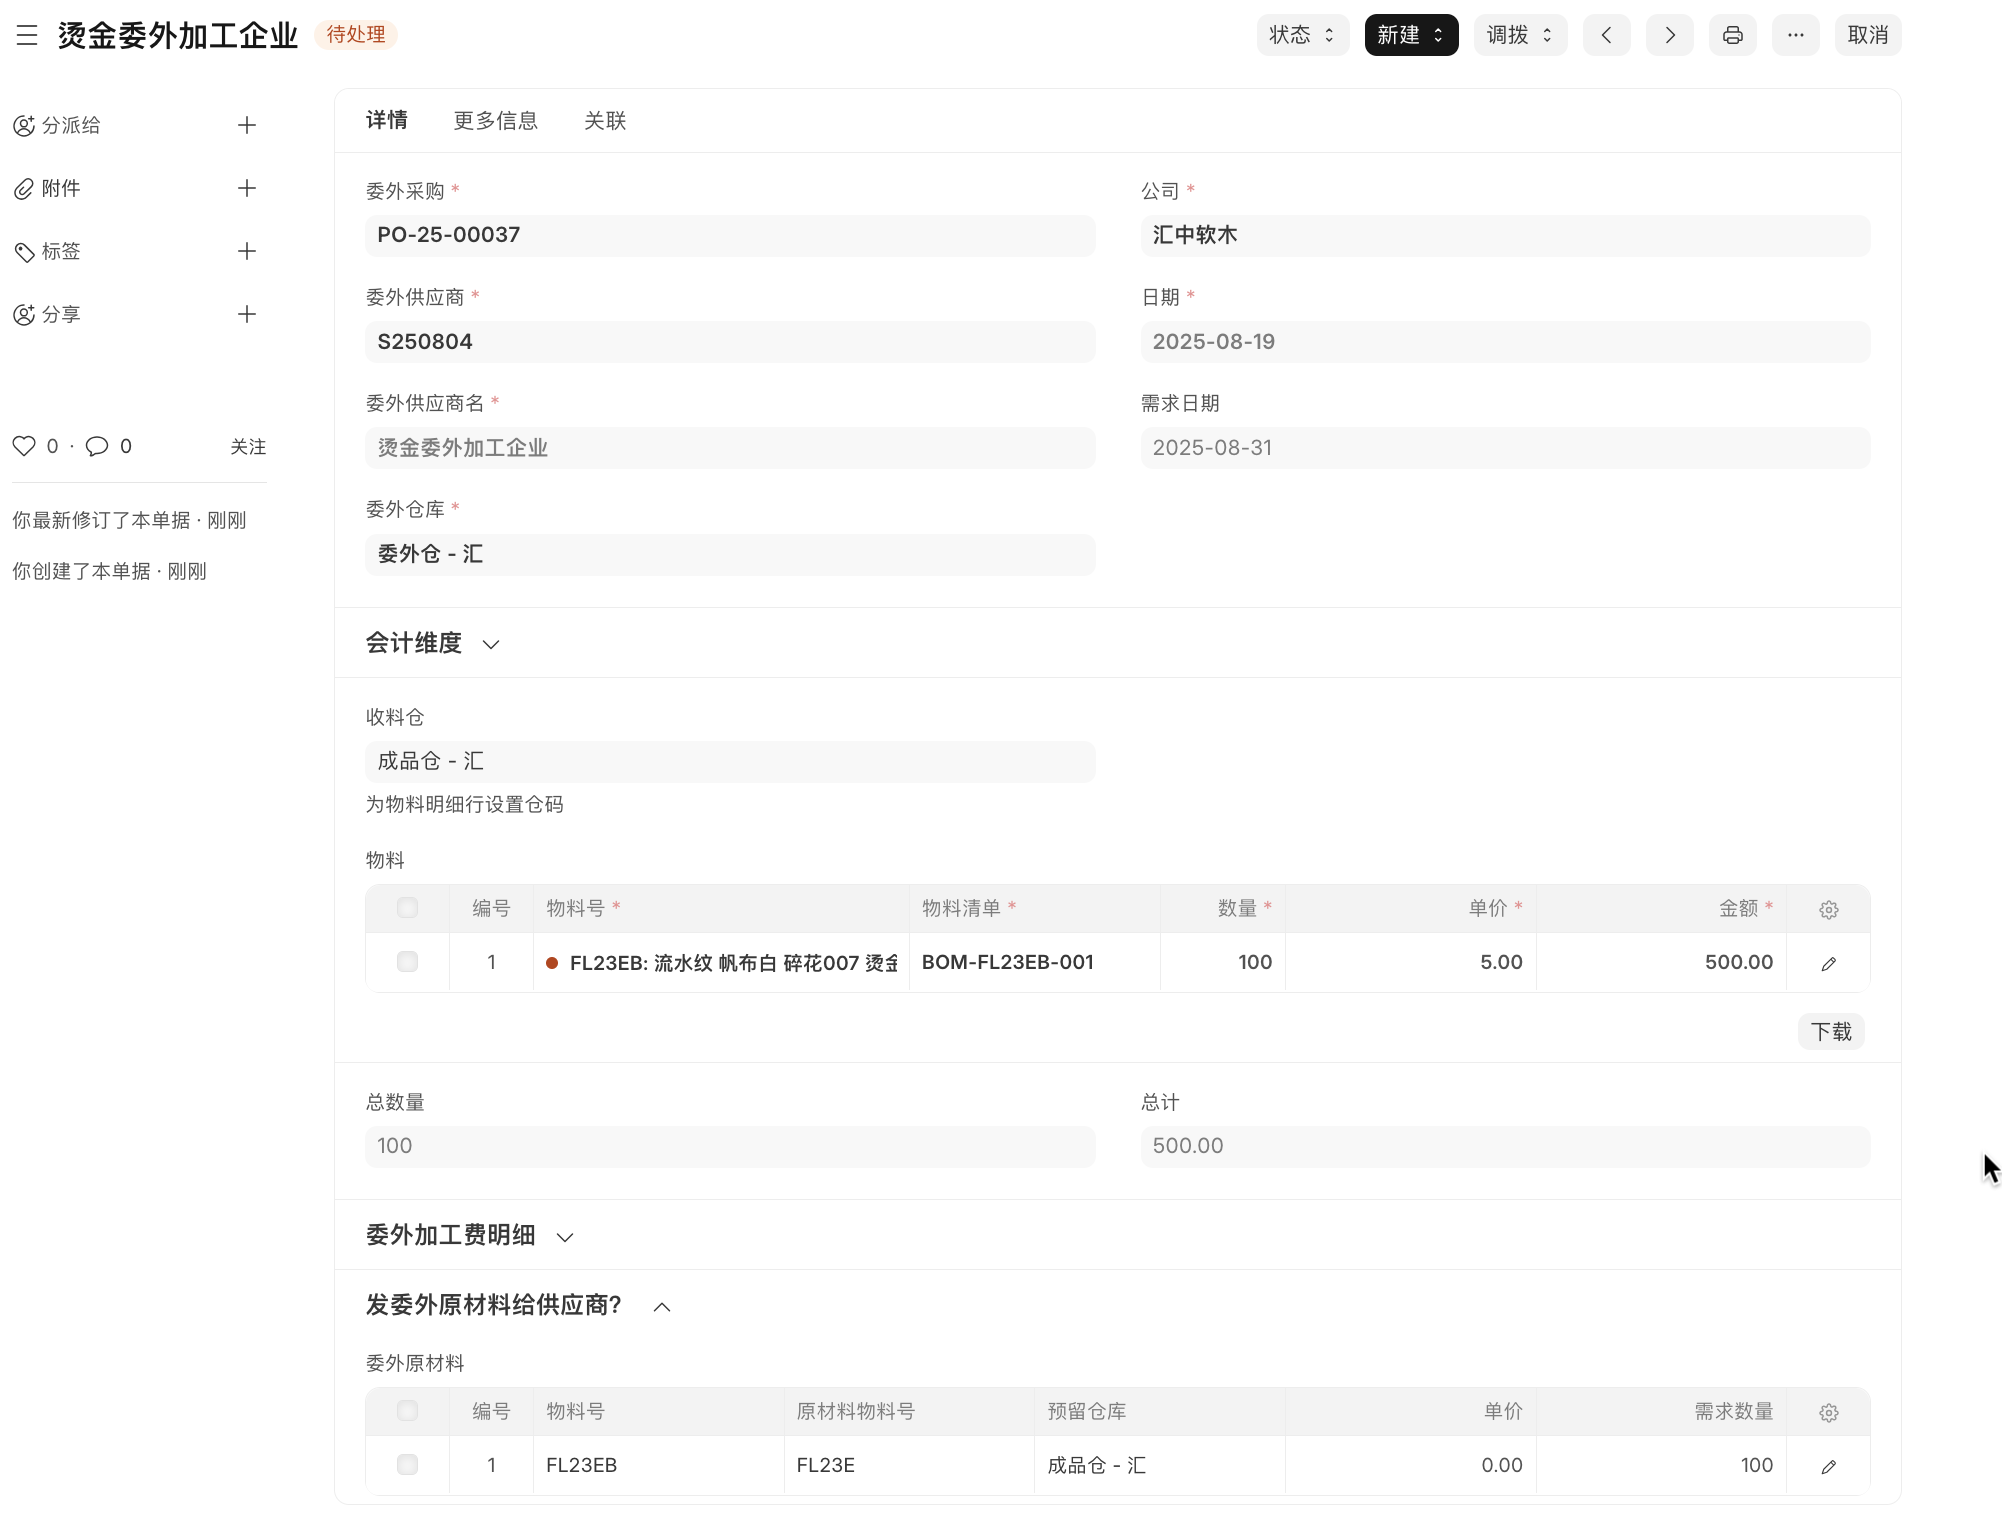This screenshot has width=2002, height=1528.
Task: Open the three-dots more options menu
Action: coord(1795,35)
